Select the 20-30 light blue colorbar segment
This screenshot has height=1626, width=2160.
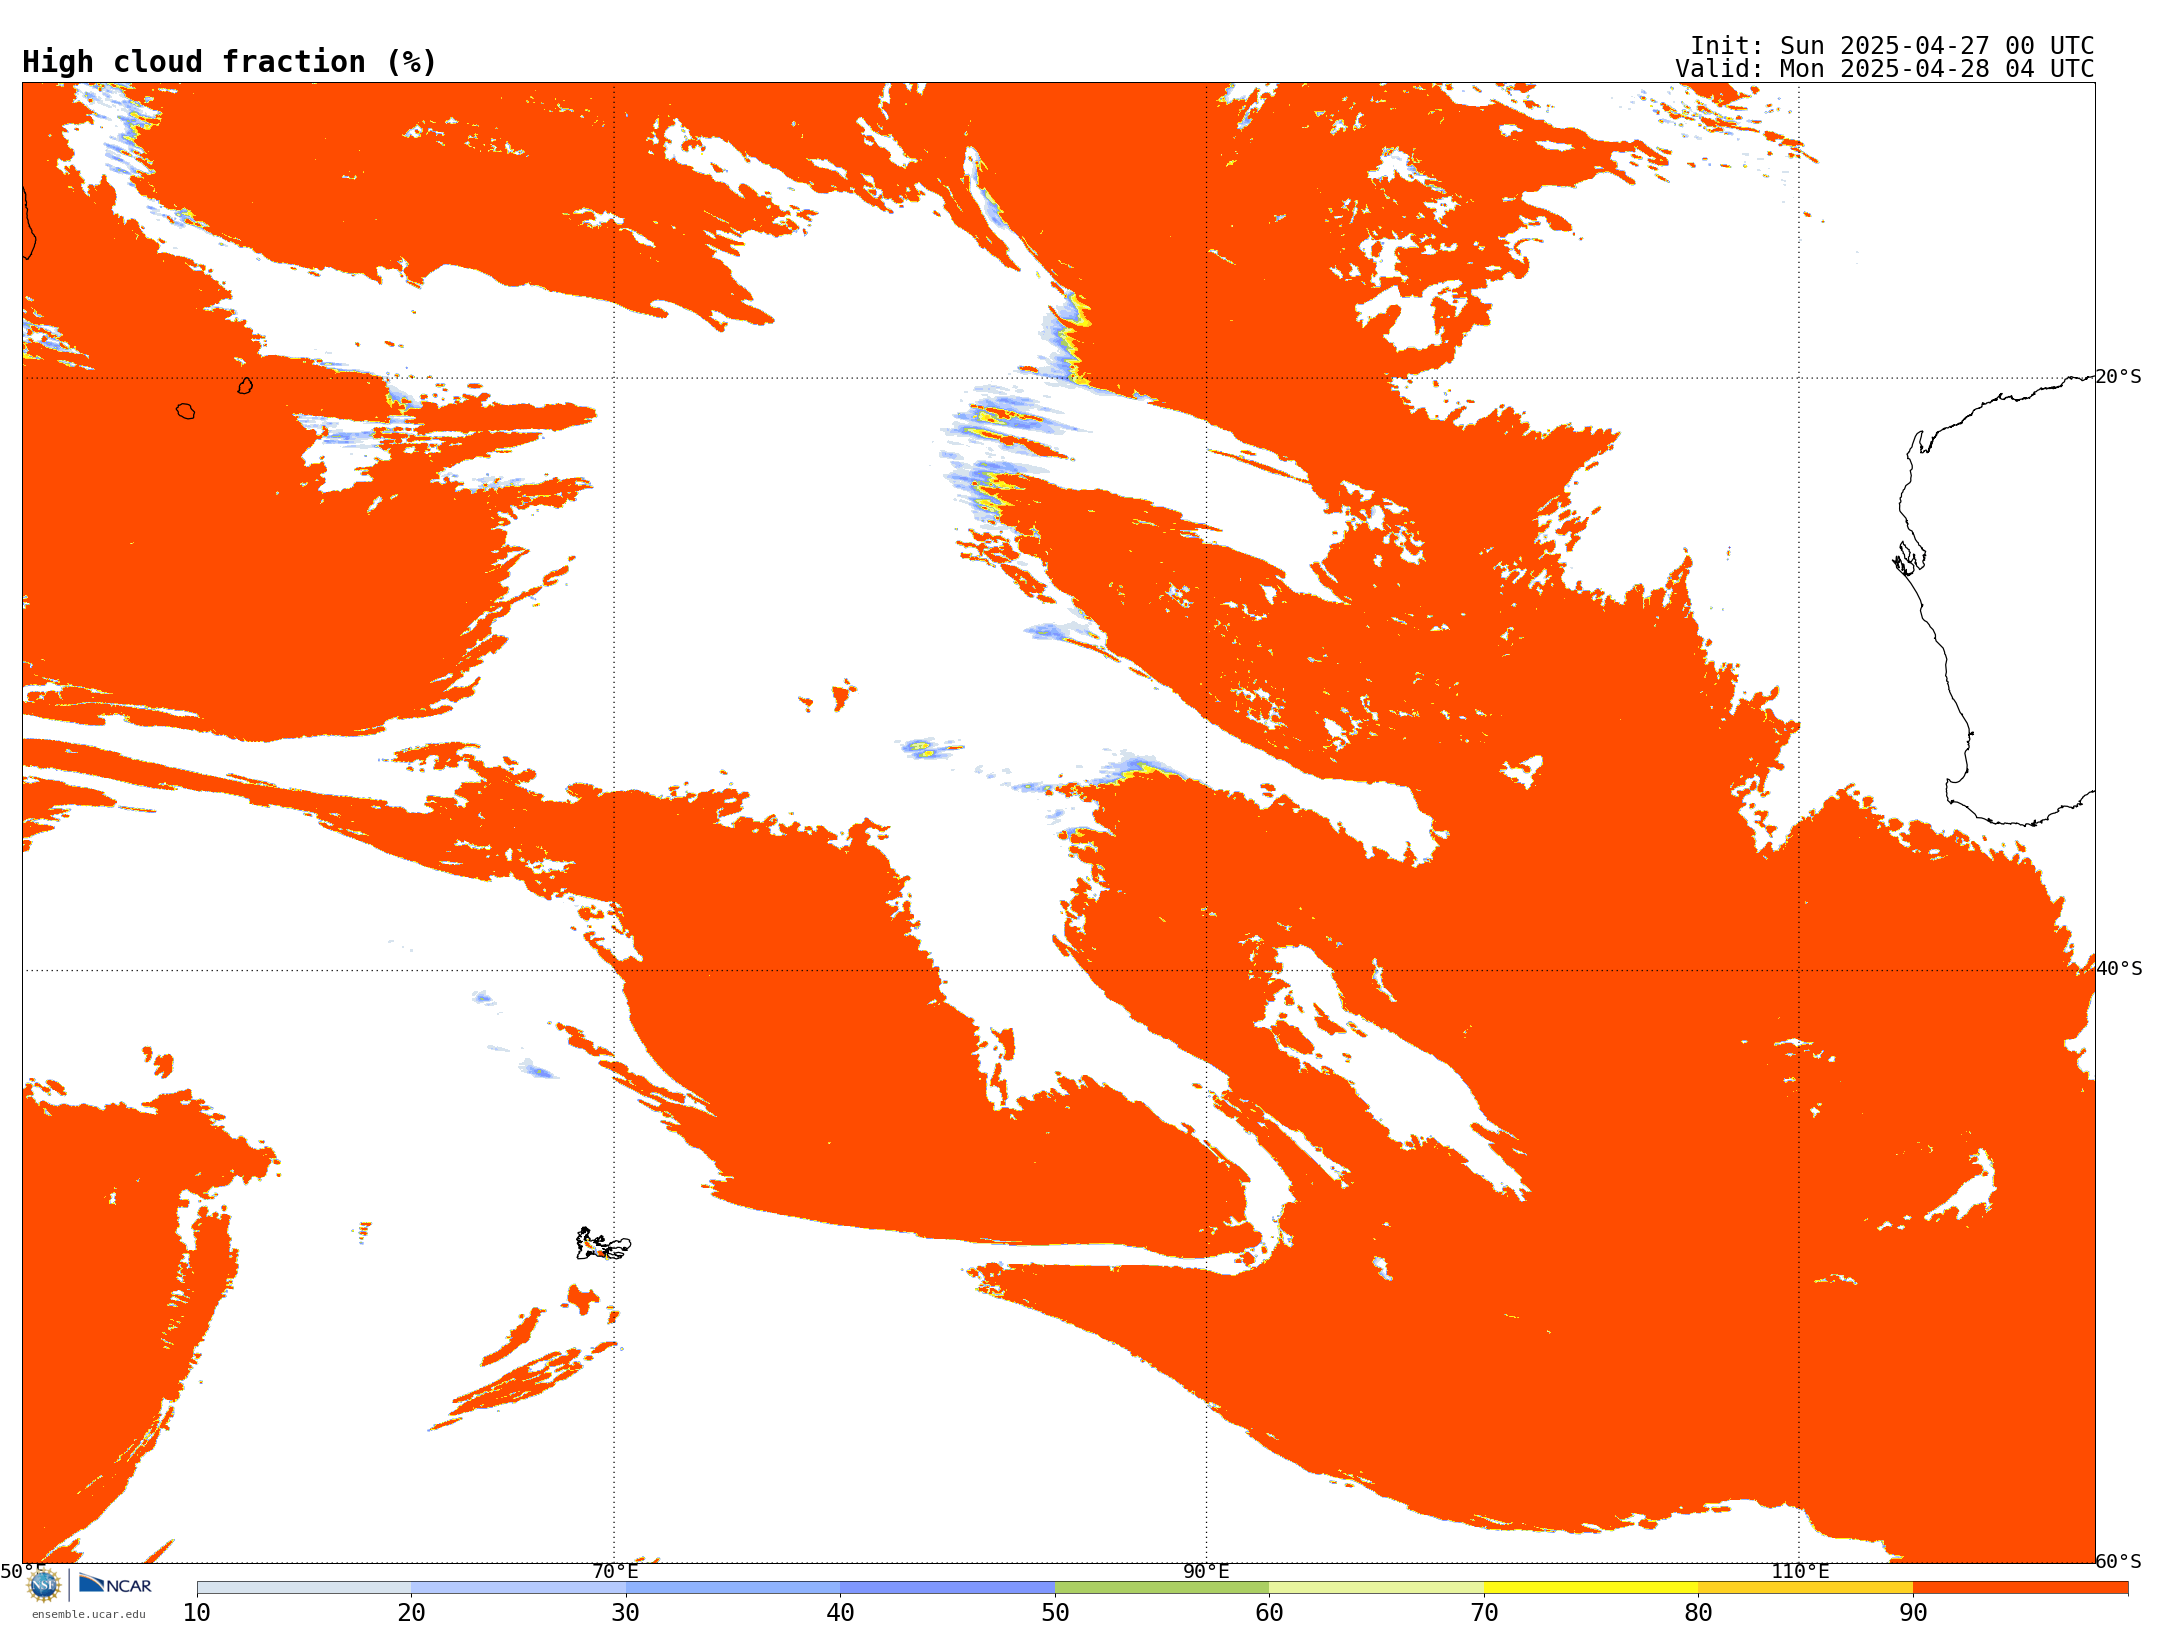click(x=518, y=1588)
